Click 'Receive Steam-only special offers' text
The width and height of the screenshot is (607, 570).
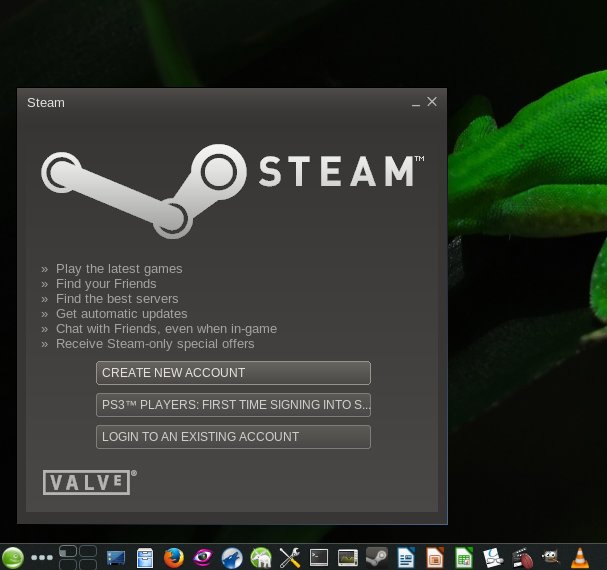coord(155,344)
